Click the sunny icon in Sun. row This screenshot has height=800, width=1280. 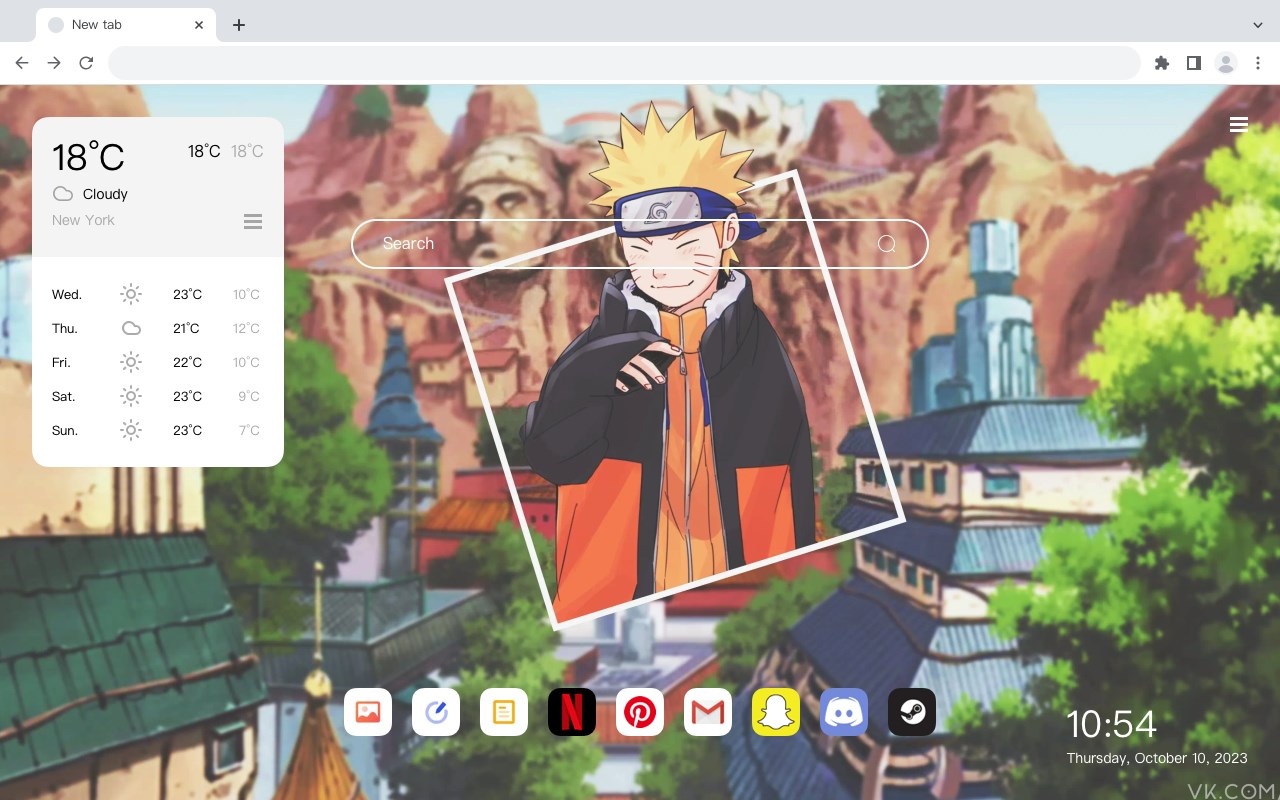point(131,430)
